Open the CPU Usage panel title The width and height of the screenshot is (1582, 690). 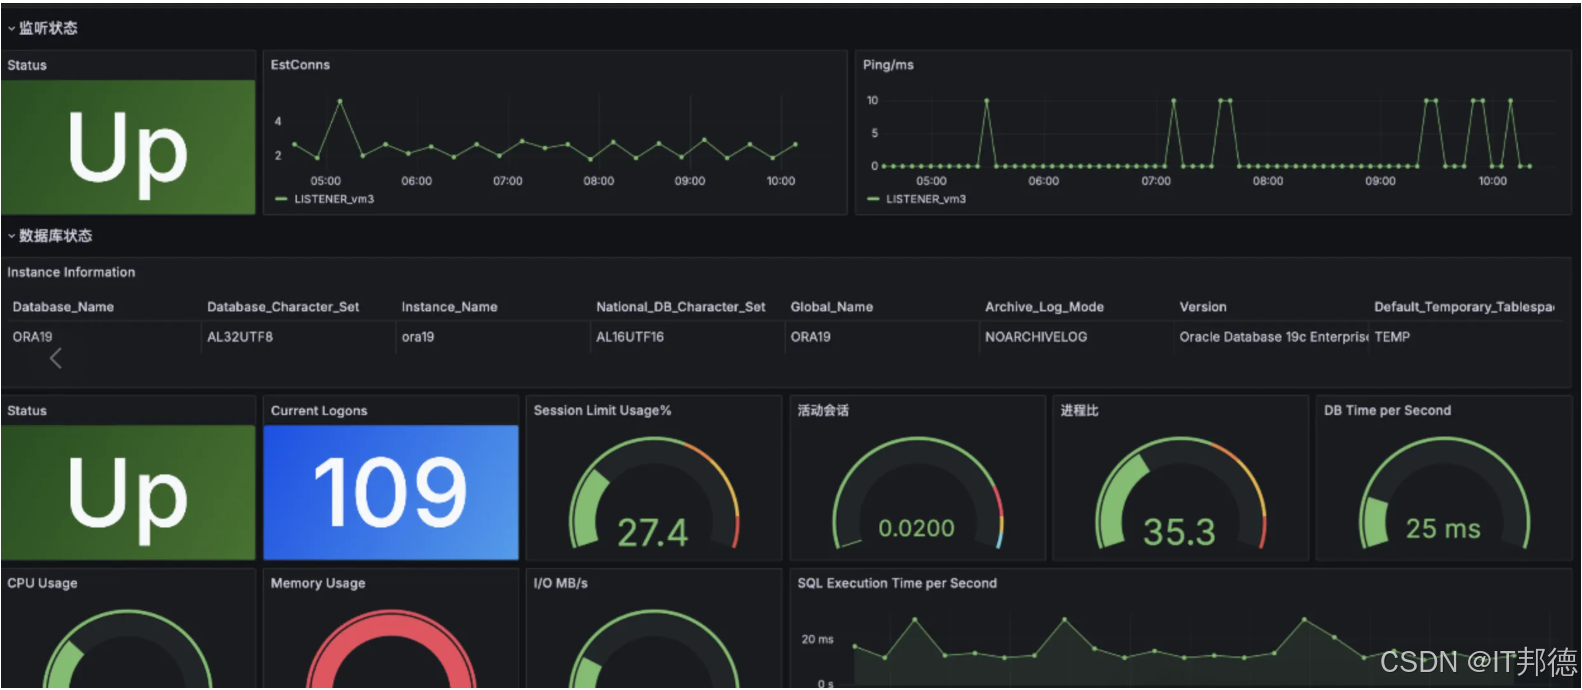[42, 583]
